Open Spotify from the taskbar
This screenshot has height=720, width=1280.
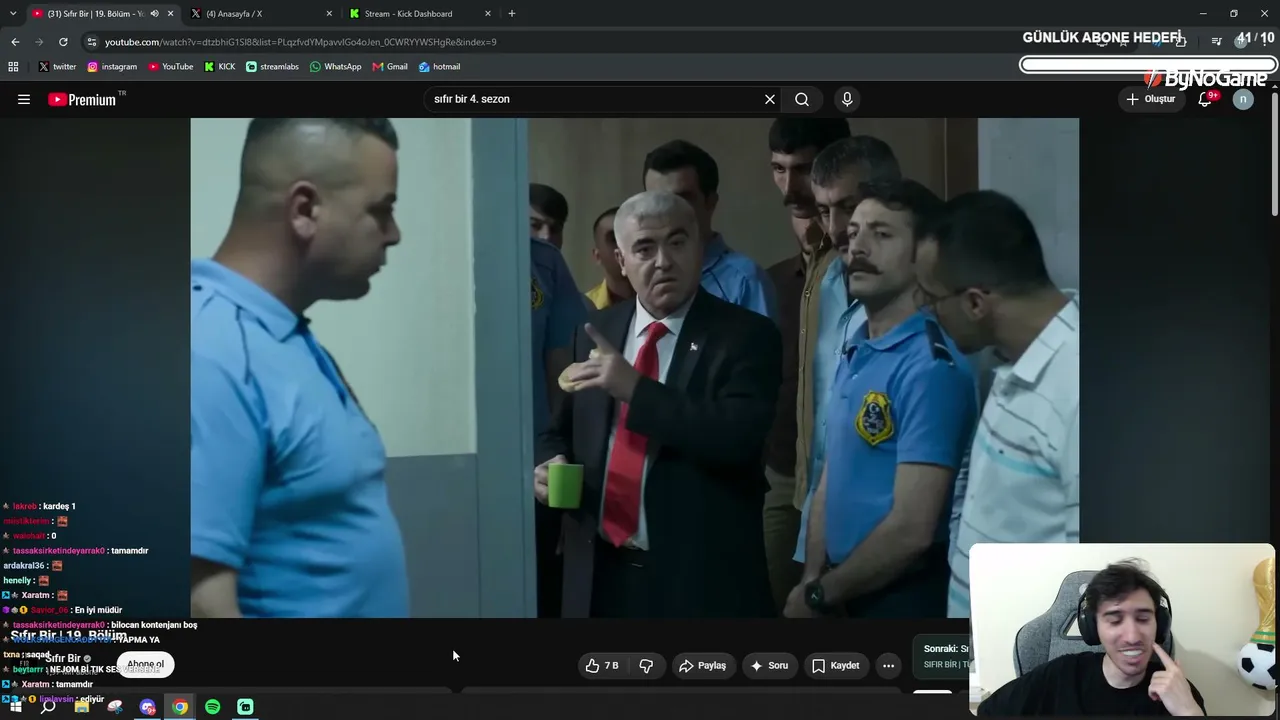coord(213,707)
